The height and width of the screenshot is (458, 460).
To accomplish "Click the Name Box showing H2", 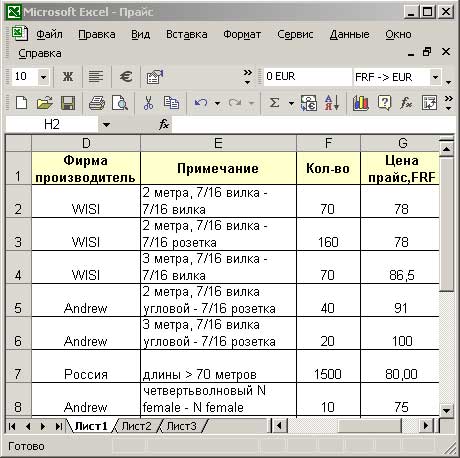I will tap(52, 125).
